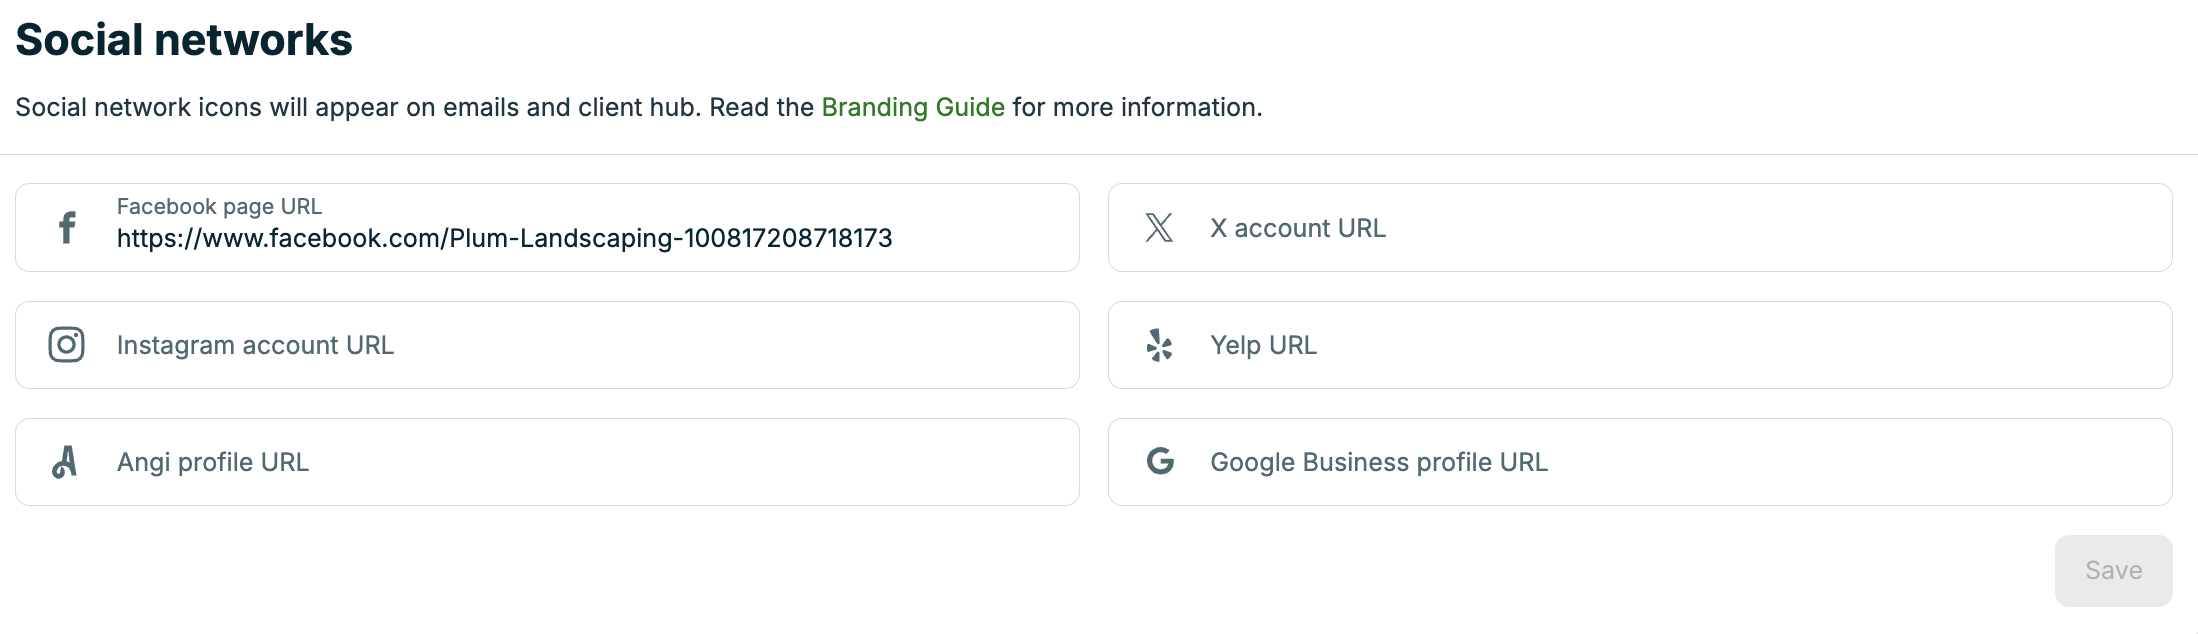
Task: Click the Google G icon
Action: (x=1160, y=461)
